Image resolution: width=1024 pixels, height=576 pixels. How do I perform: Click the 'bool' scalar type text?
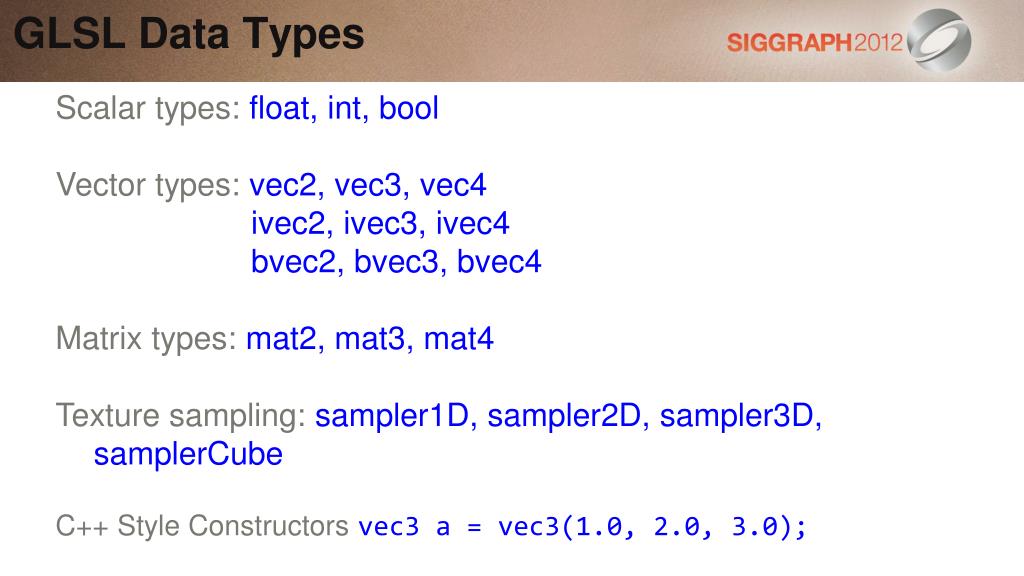408,108
